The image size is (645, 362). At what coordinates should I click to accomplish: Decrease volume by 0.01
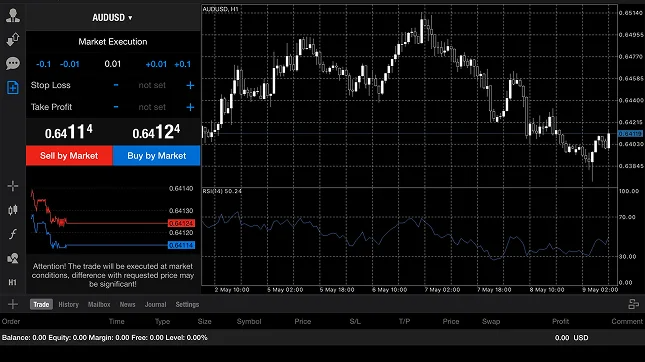pyautogui.click(x=70, y=64)
